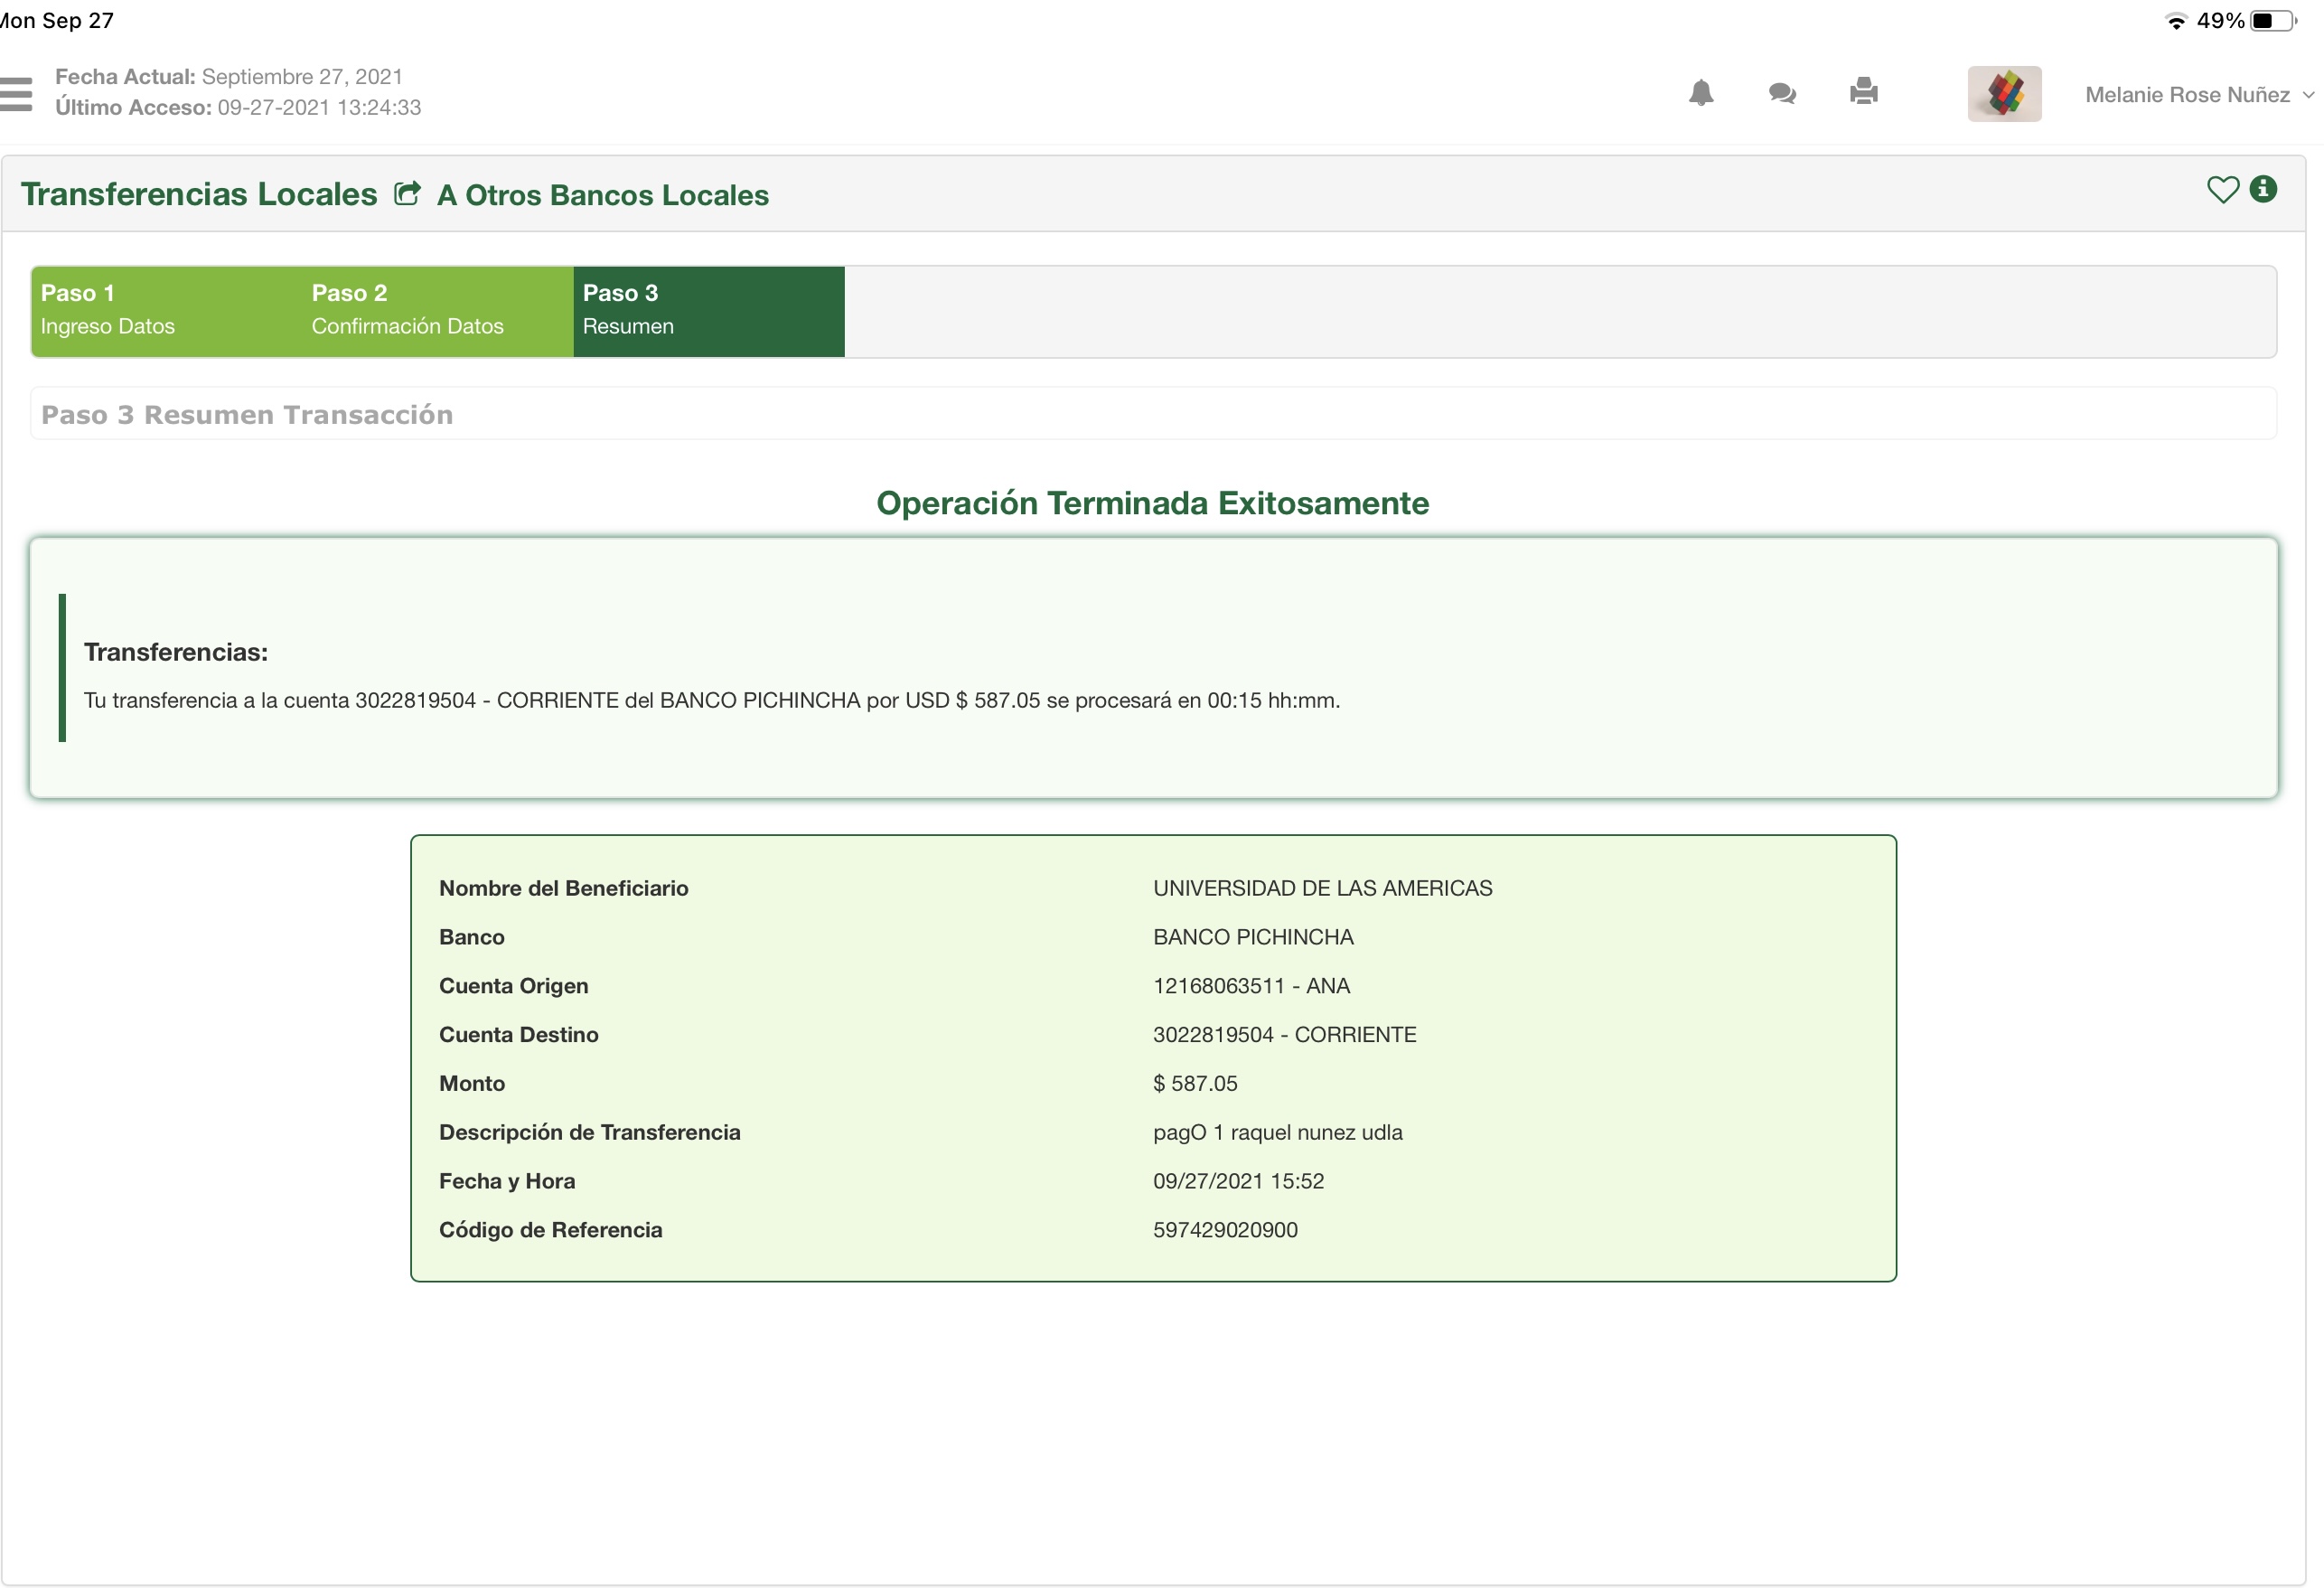Viewport: 2324px width, 1588px height.
Task: Select the Paso 2 Confirmación Datos tab
Action: coord(437,310)
